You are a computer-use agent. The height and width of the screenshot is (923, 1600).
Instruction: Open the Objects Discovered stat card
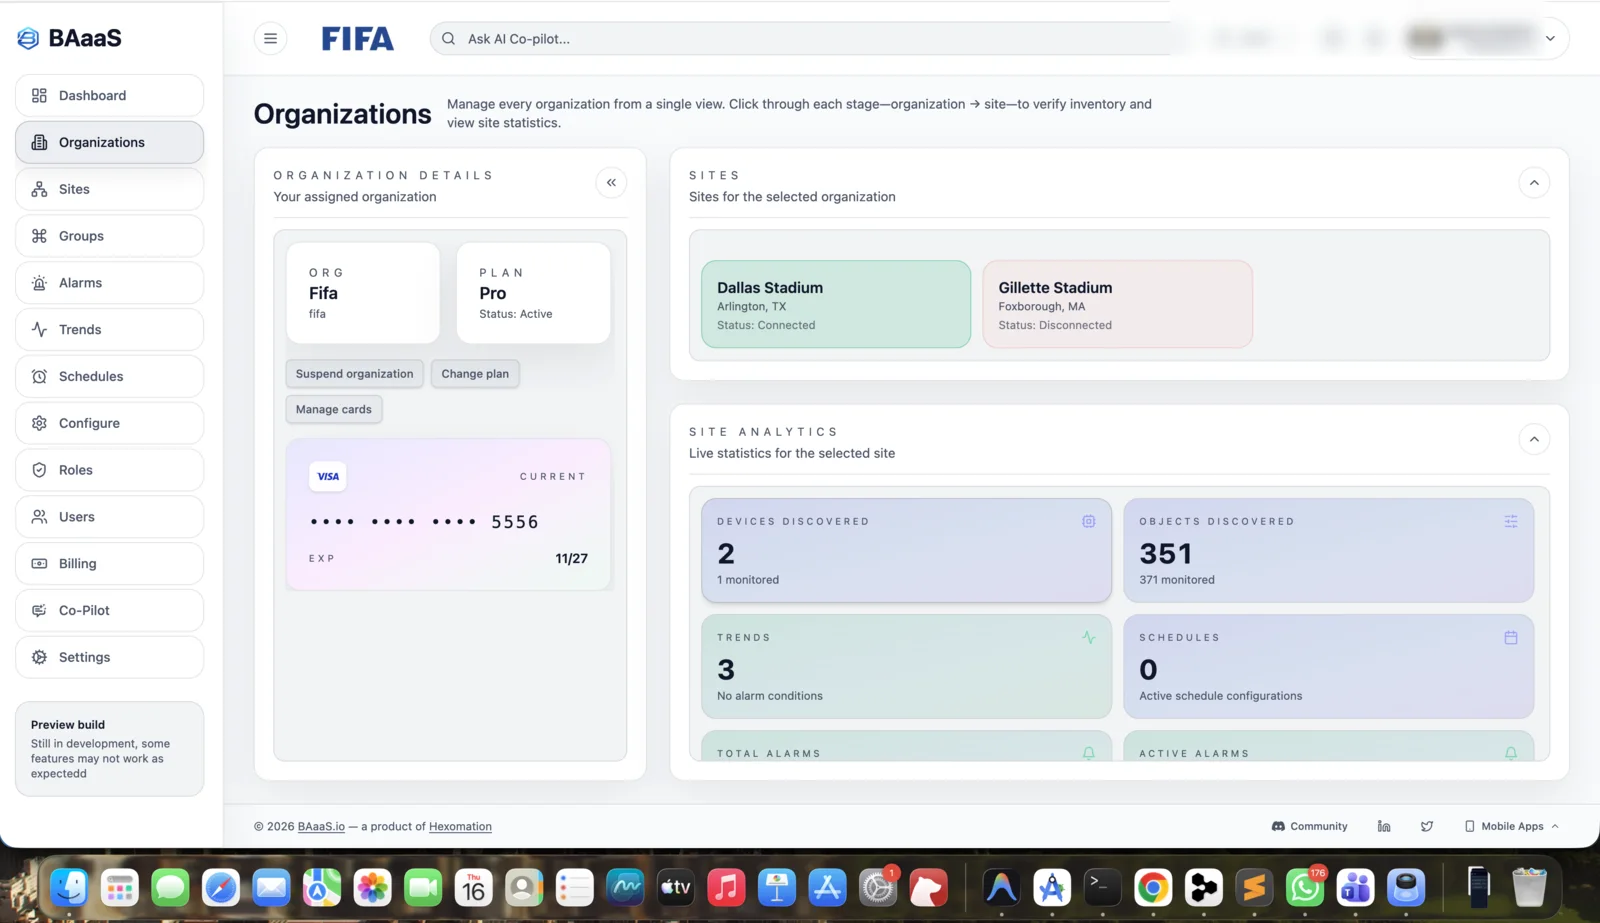coord(1328,551)
